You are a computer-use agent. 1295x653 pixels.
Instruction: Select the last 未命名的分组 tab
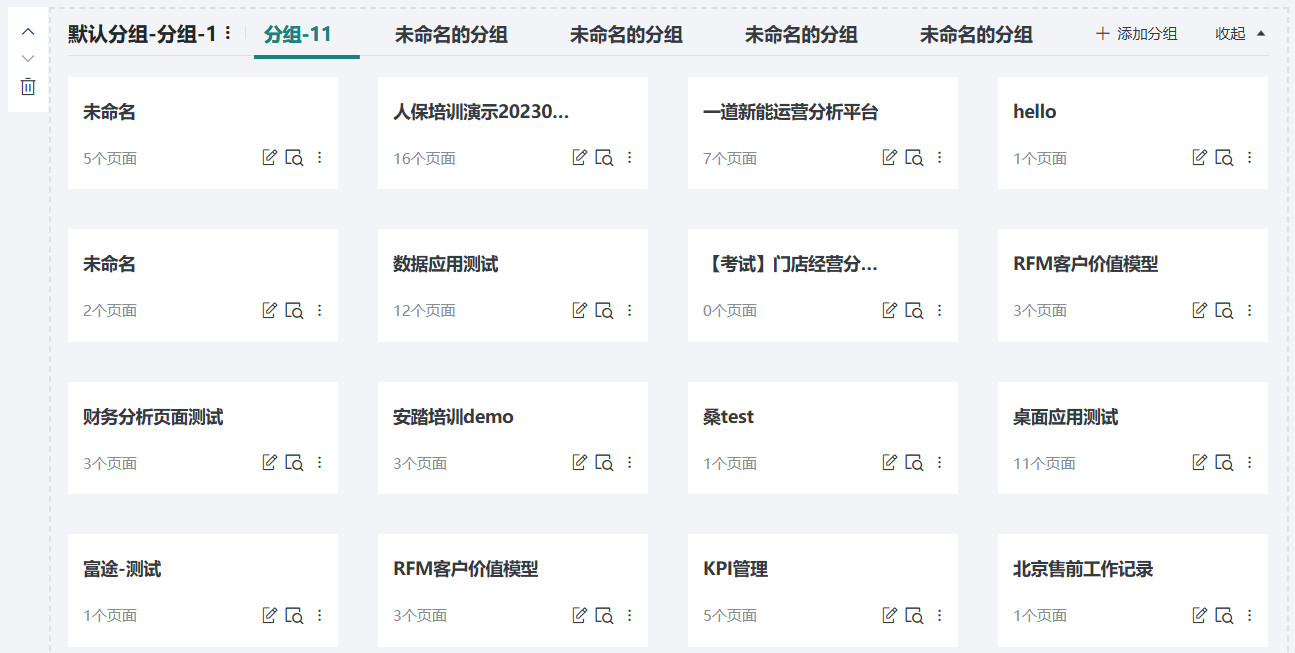[x=974, y=33]
